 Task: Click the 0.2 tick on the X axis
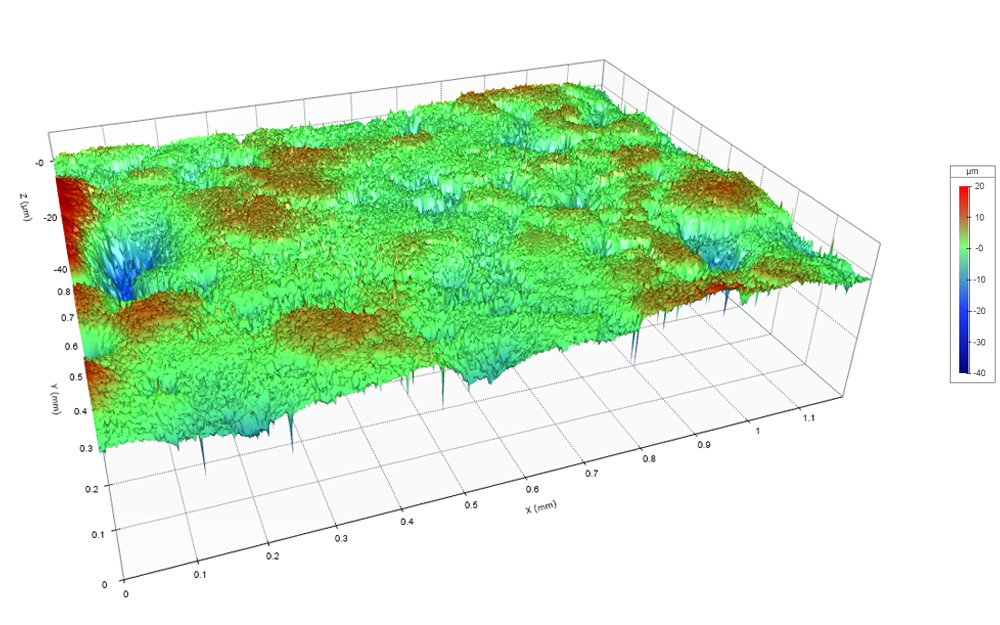point(272,556)
